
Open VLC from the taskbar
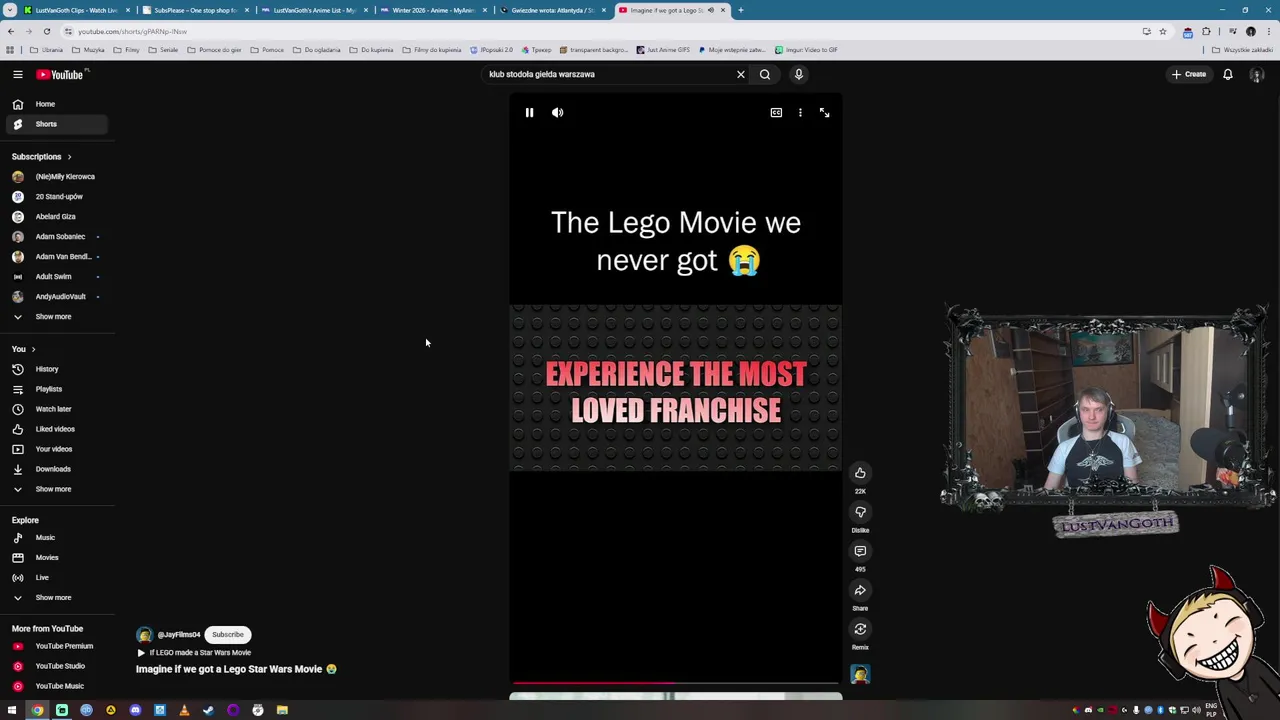184,710
